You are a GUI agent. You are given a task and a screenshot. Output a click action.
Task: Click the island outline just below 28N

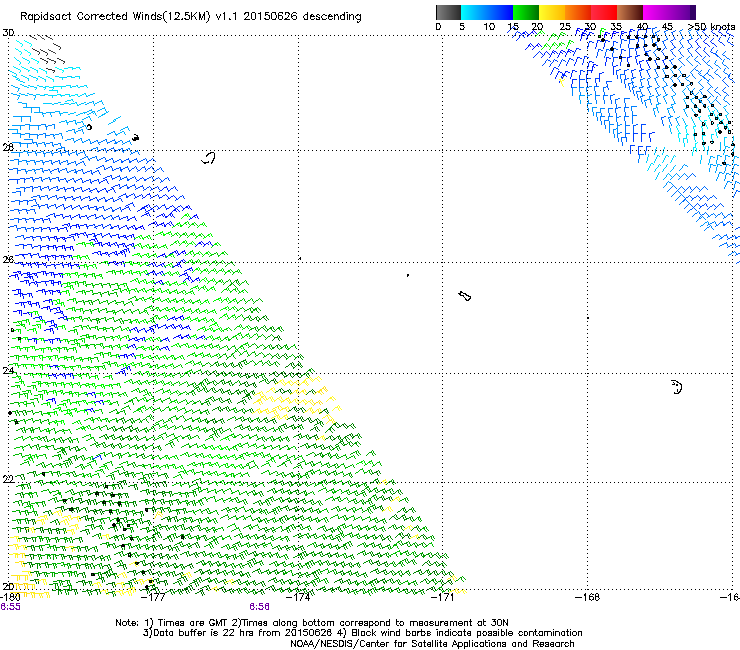(x=208, y=158)
